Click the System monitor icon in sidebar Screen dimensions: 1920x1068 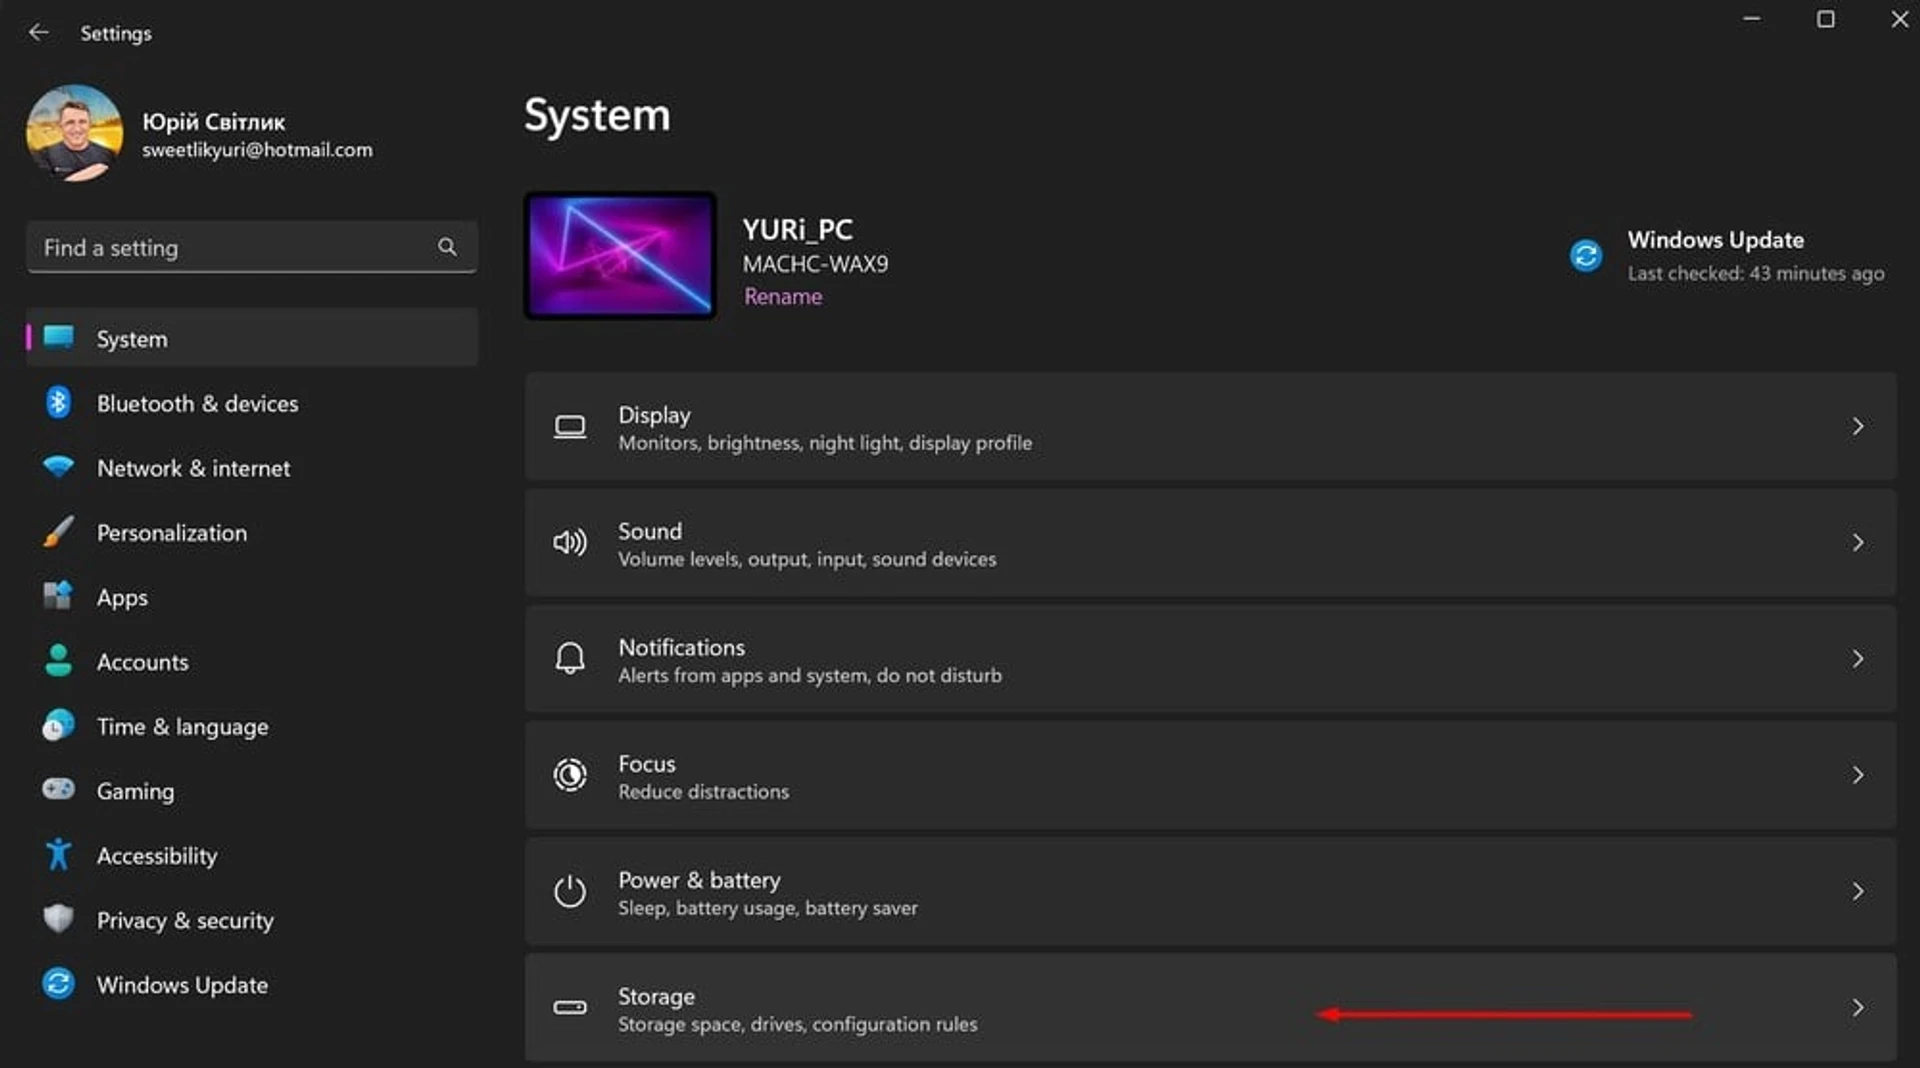coord(58,337)
